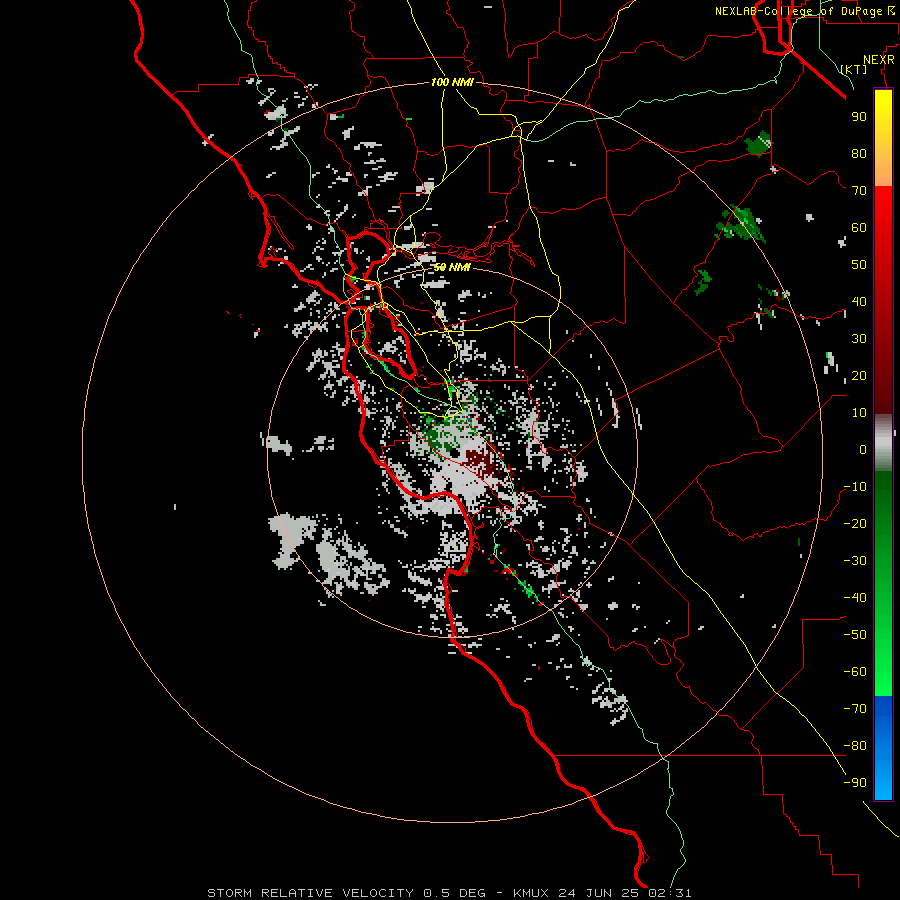Select the -60 value on the velocity scale

click(x=855, y=672)
